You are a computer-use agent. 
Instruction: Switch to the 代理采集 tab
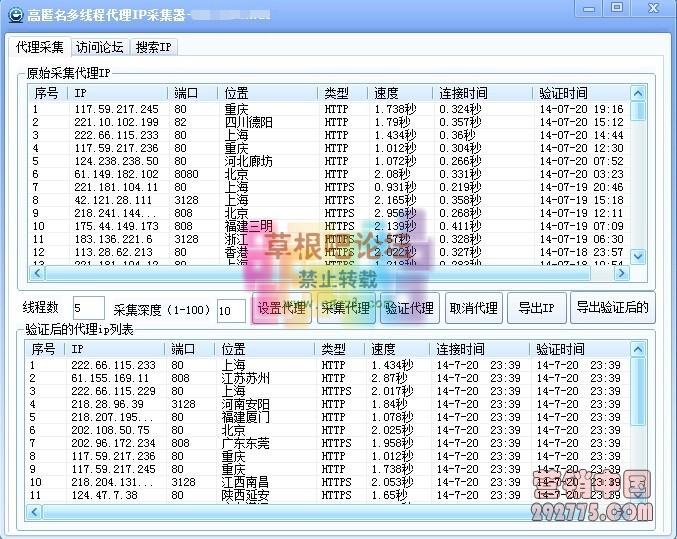point(39,47)
